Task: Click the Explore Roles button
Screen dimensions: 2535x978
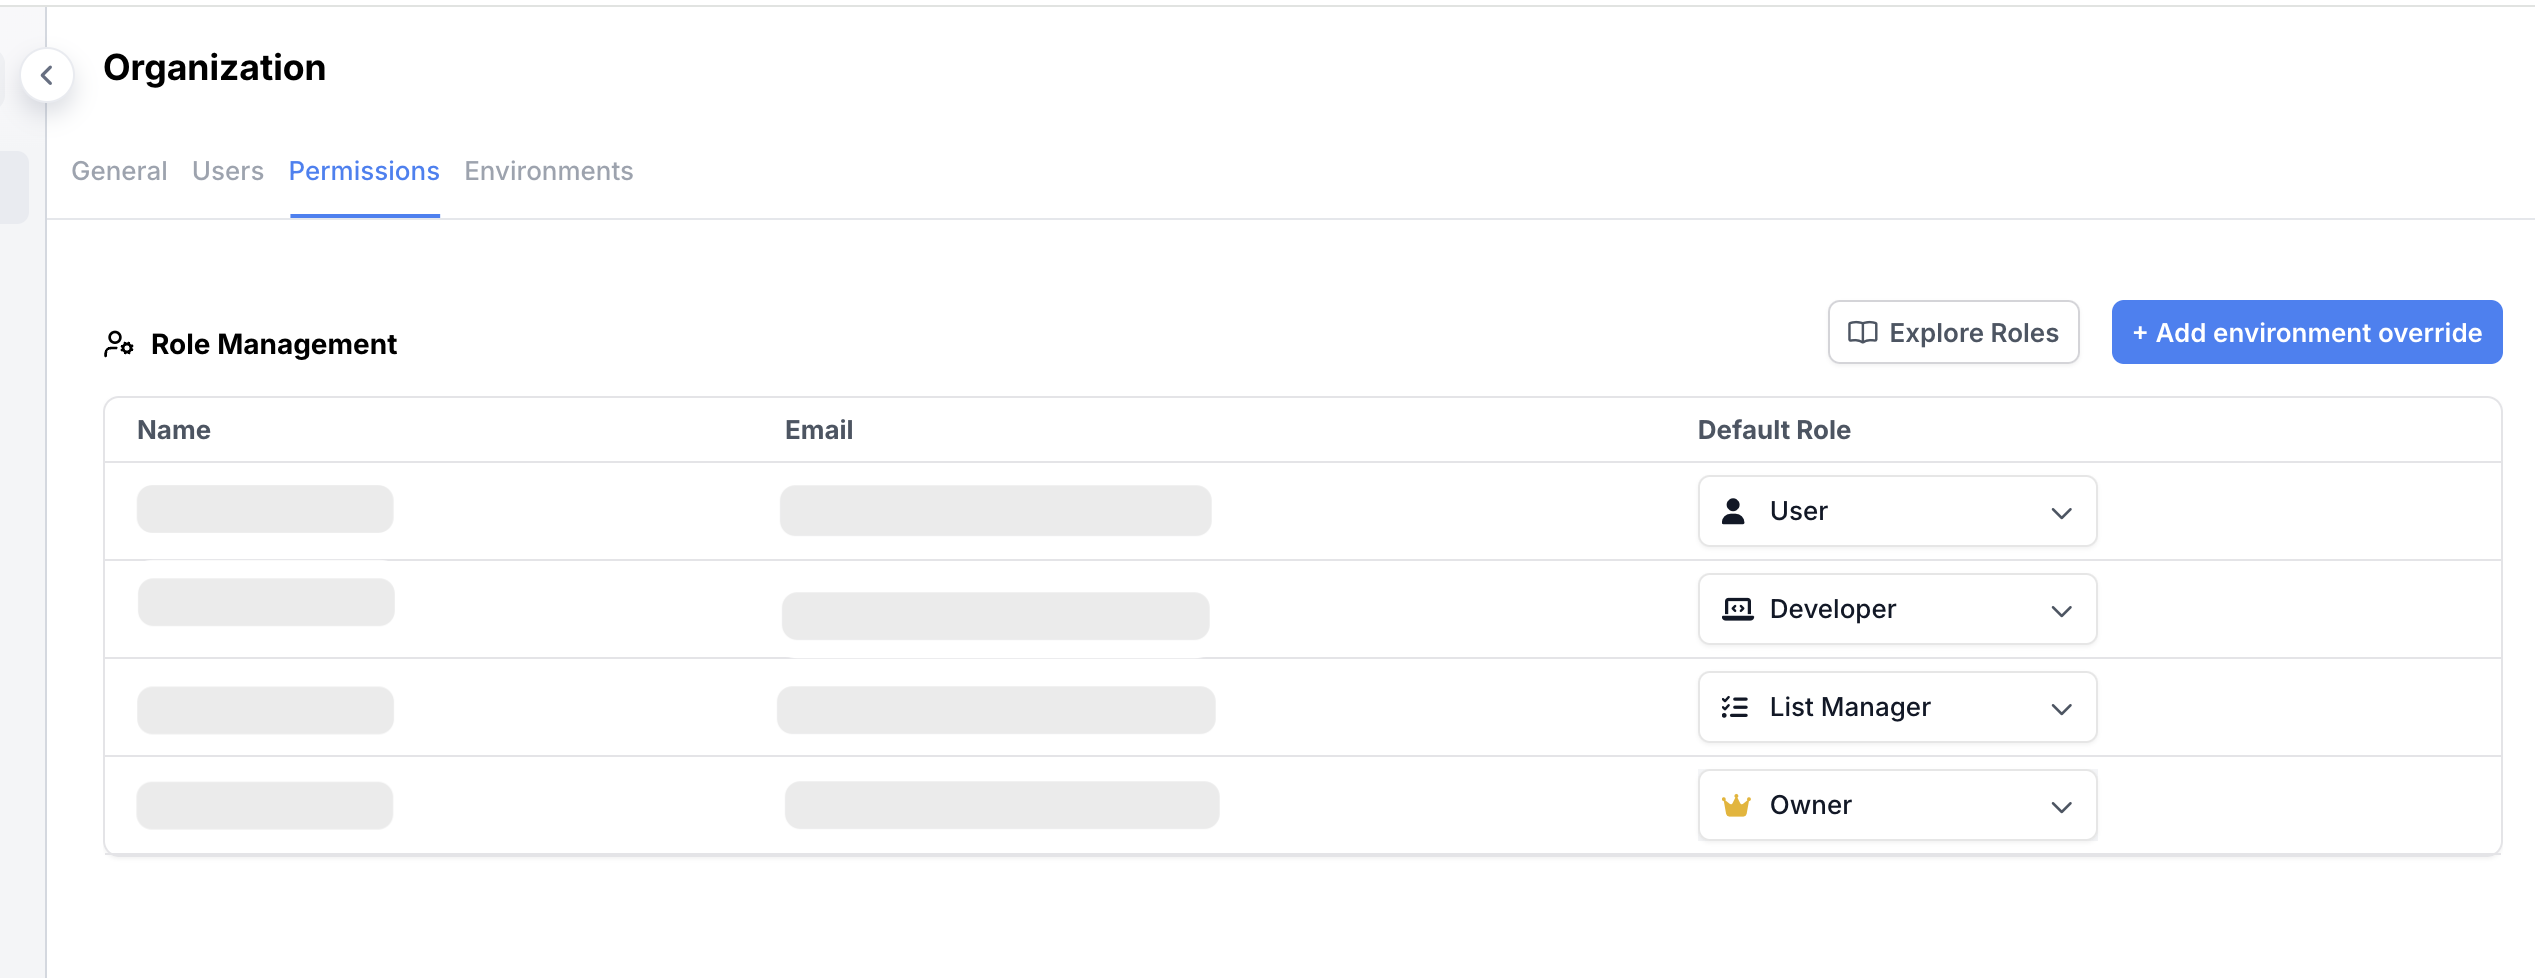Action: point(1953,332)
